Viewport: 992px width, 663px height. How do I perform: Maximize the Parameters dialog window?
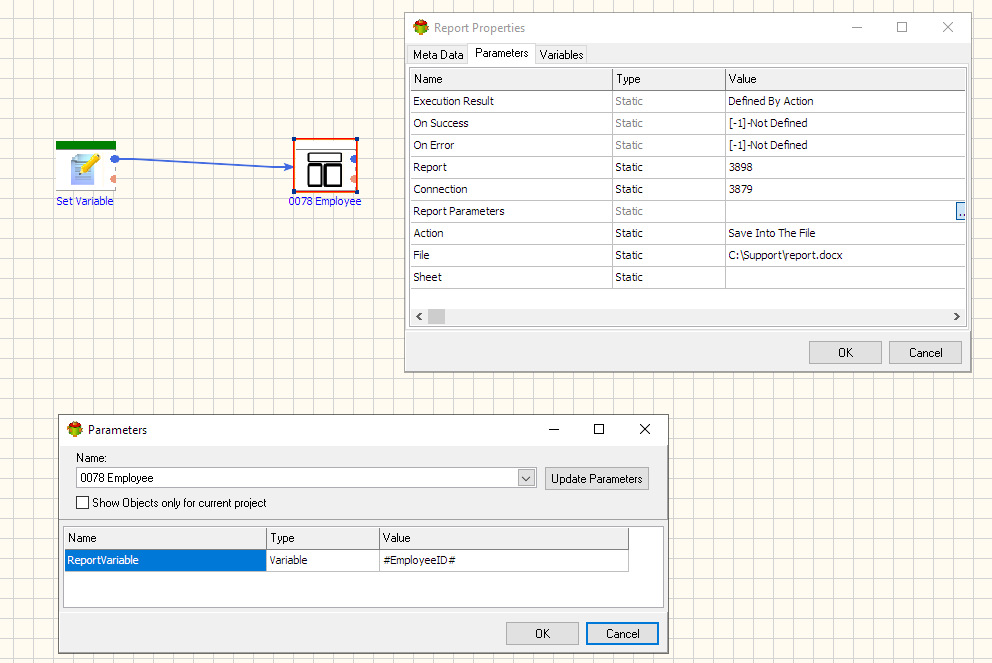pyautogui.click(x=598, y=430)
